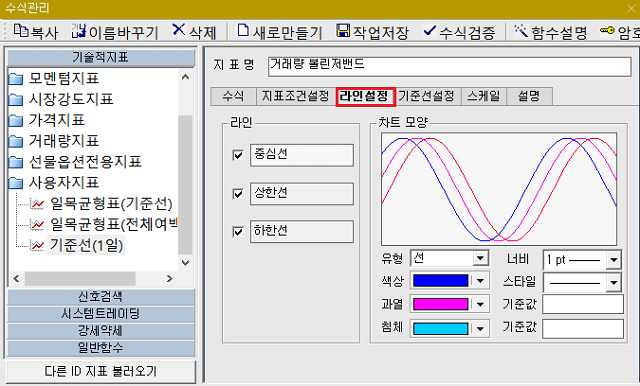Click the 하한선 line name field

(x=302, y=232)
